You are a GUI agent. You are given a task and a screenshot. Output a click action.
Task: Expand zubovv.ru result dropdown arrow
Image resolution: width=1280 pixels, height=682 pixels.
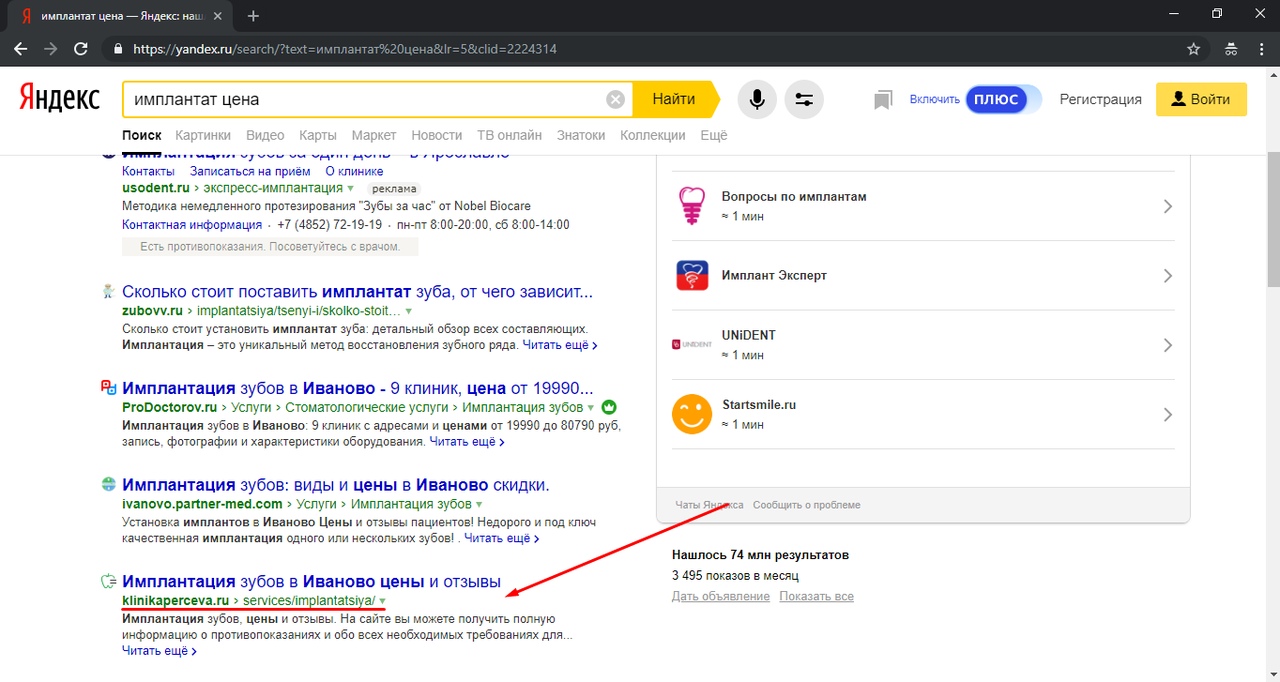pyautogui.click(x=408, y=312)
